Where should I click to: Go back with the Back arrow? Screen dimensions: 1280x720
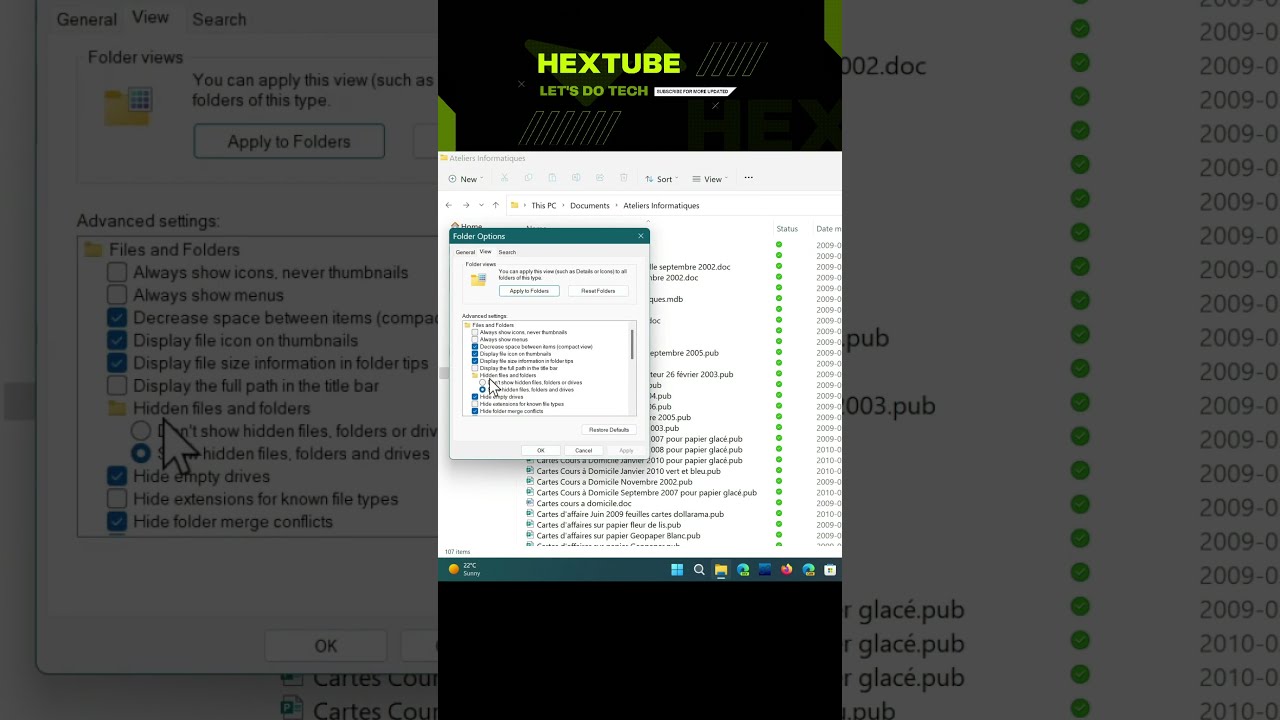point(448,205)
